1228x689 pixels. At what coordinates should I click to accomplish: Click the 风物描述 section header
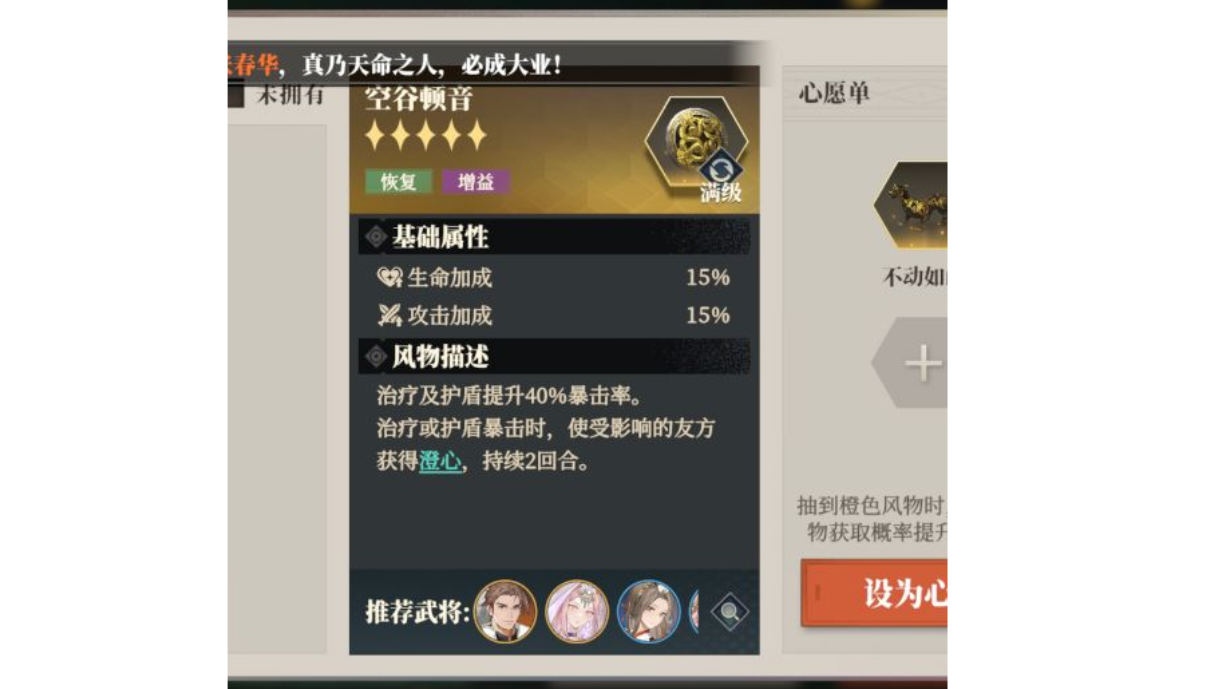tap(554, 356)
